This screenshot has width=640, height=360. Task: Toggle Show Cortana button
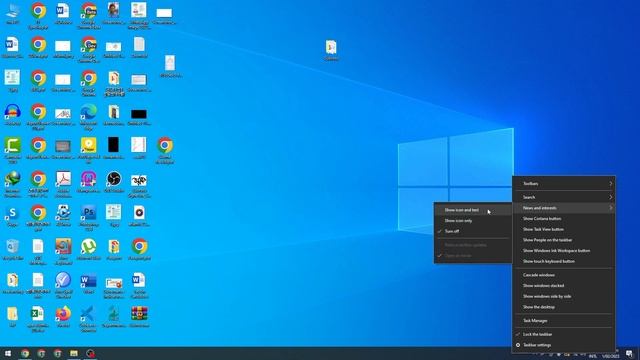tap(564, 219)
